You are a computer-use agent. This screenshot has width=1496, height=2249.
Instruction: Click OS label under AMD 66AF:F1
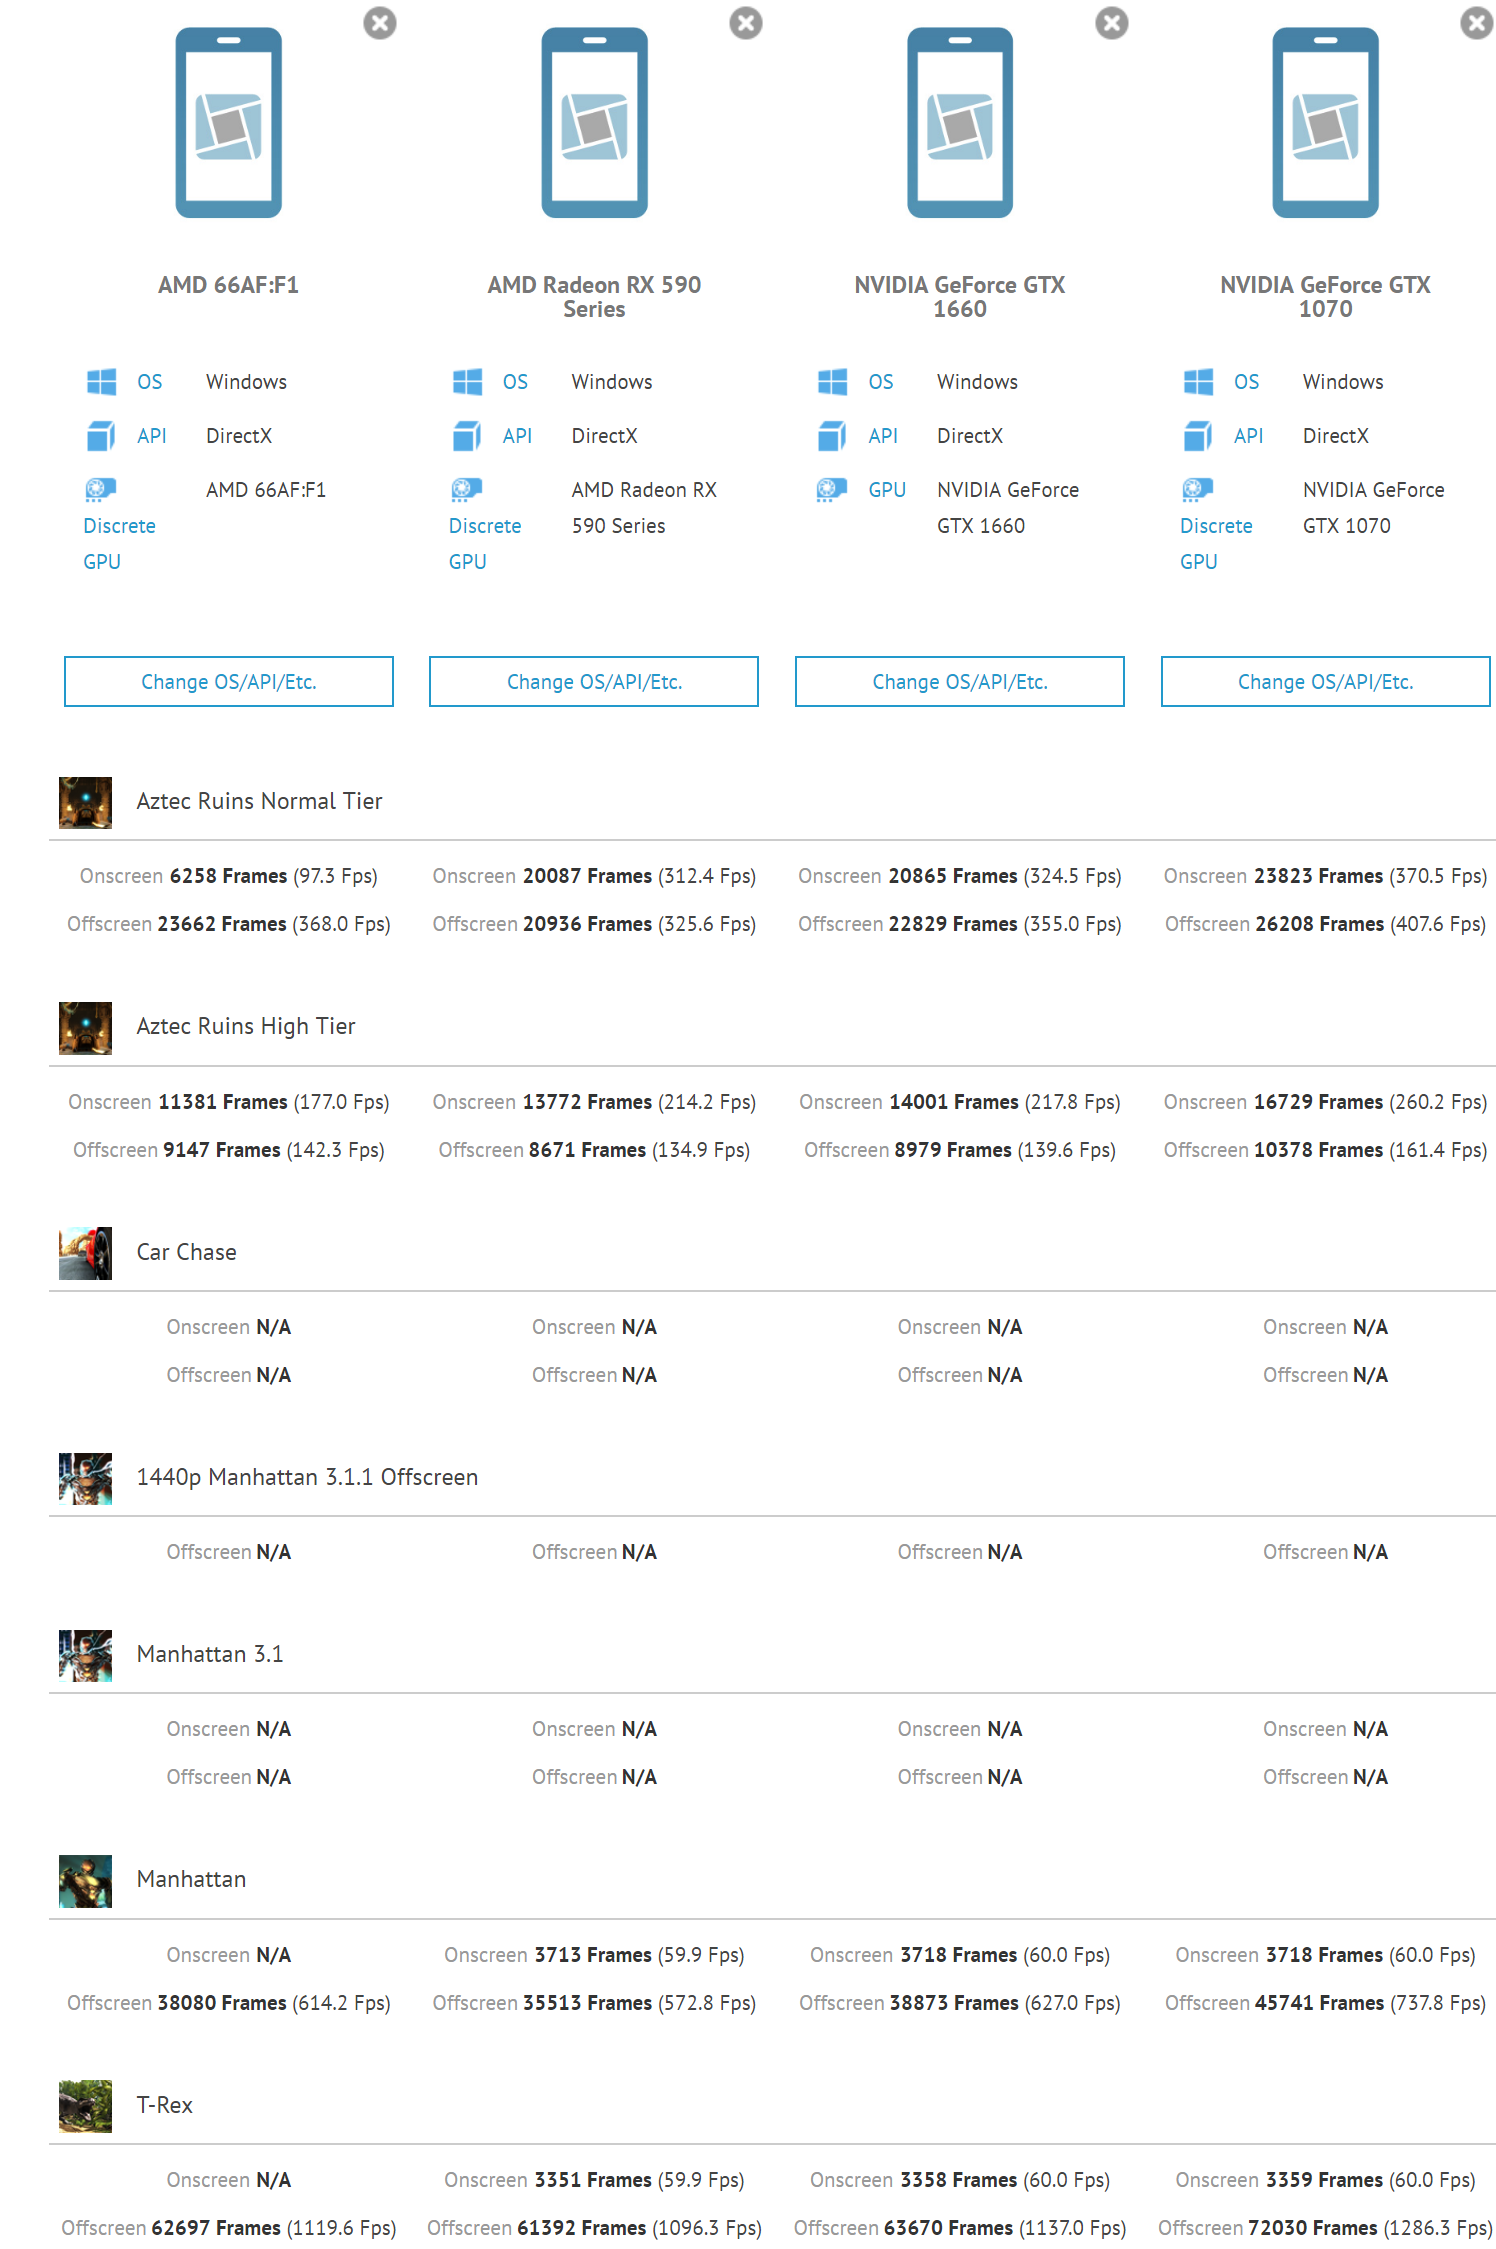[x=150, y=382]
